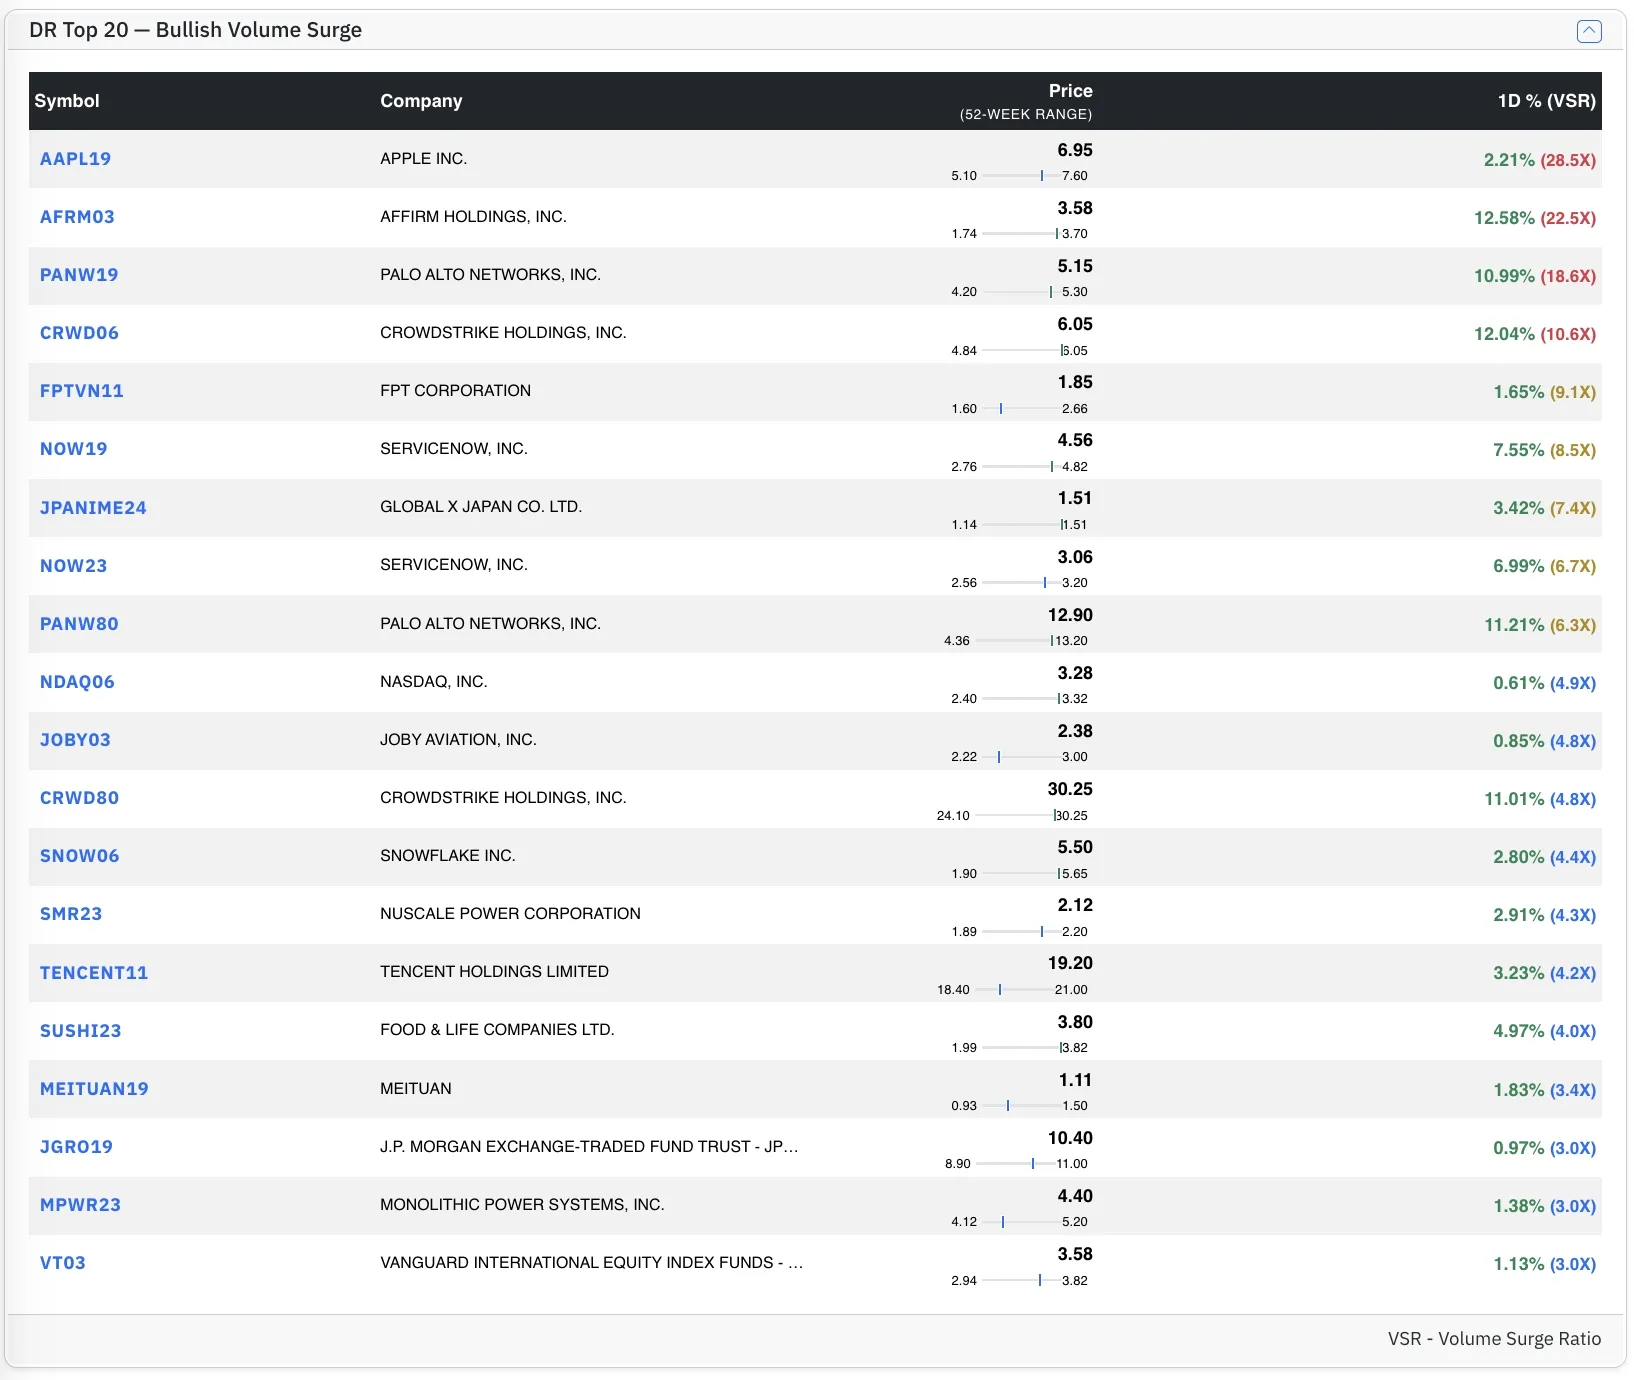The image size is (1634, 1380).
Task: Open the NDAQ06 symbol link
Action: pyautogui.click(x=77, y=682)
